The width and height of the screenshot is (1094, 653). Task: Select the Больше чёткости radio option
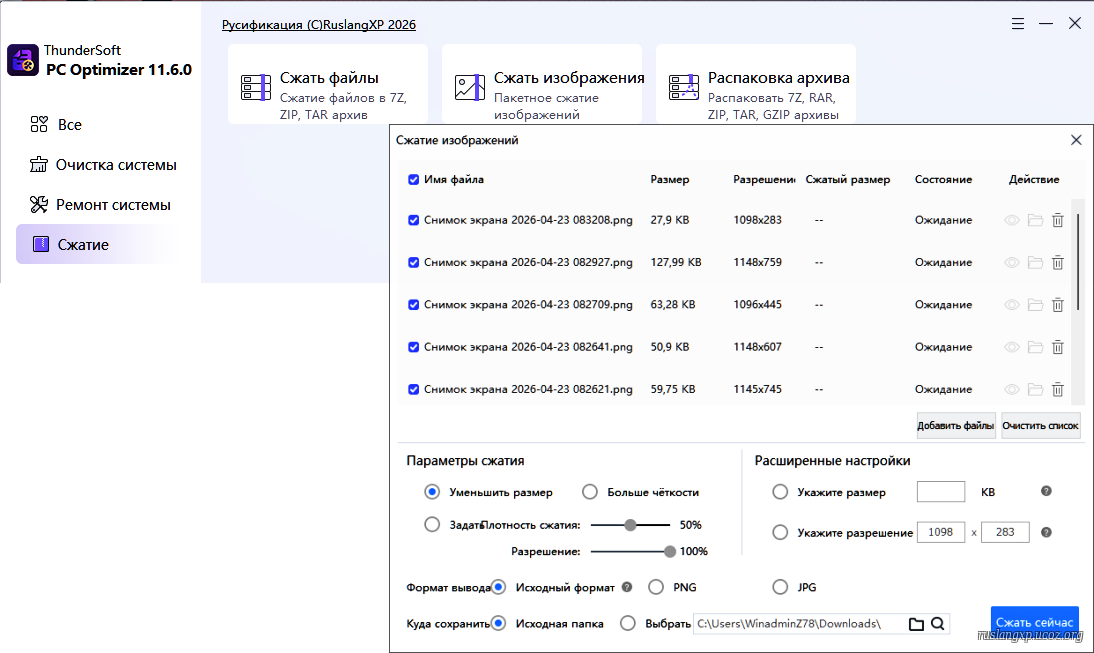(590, 492)
